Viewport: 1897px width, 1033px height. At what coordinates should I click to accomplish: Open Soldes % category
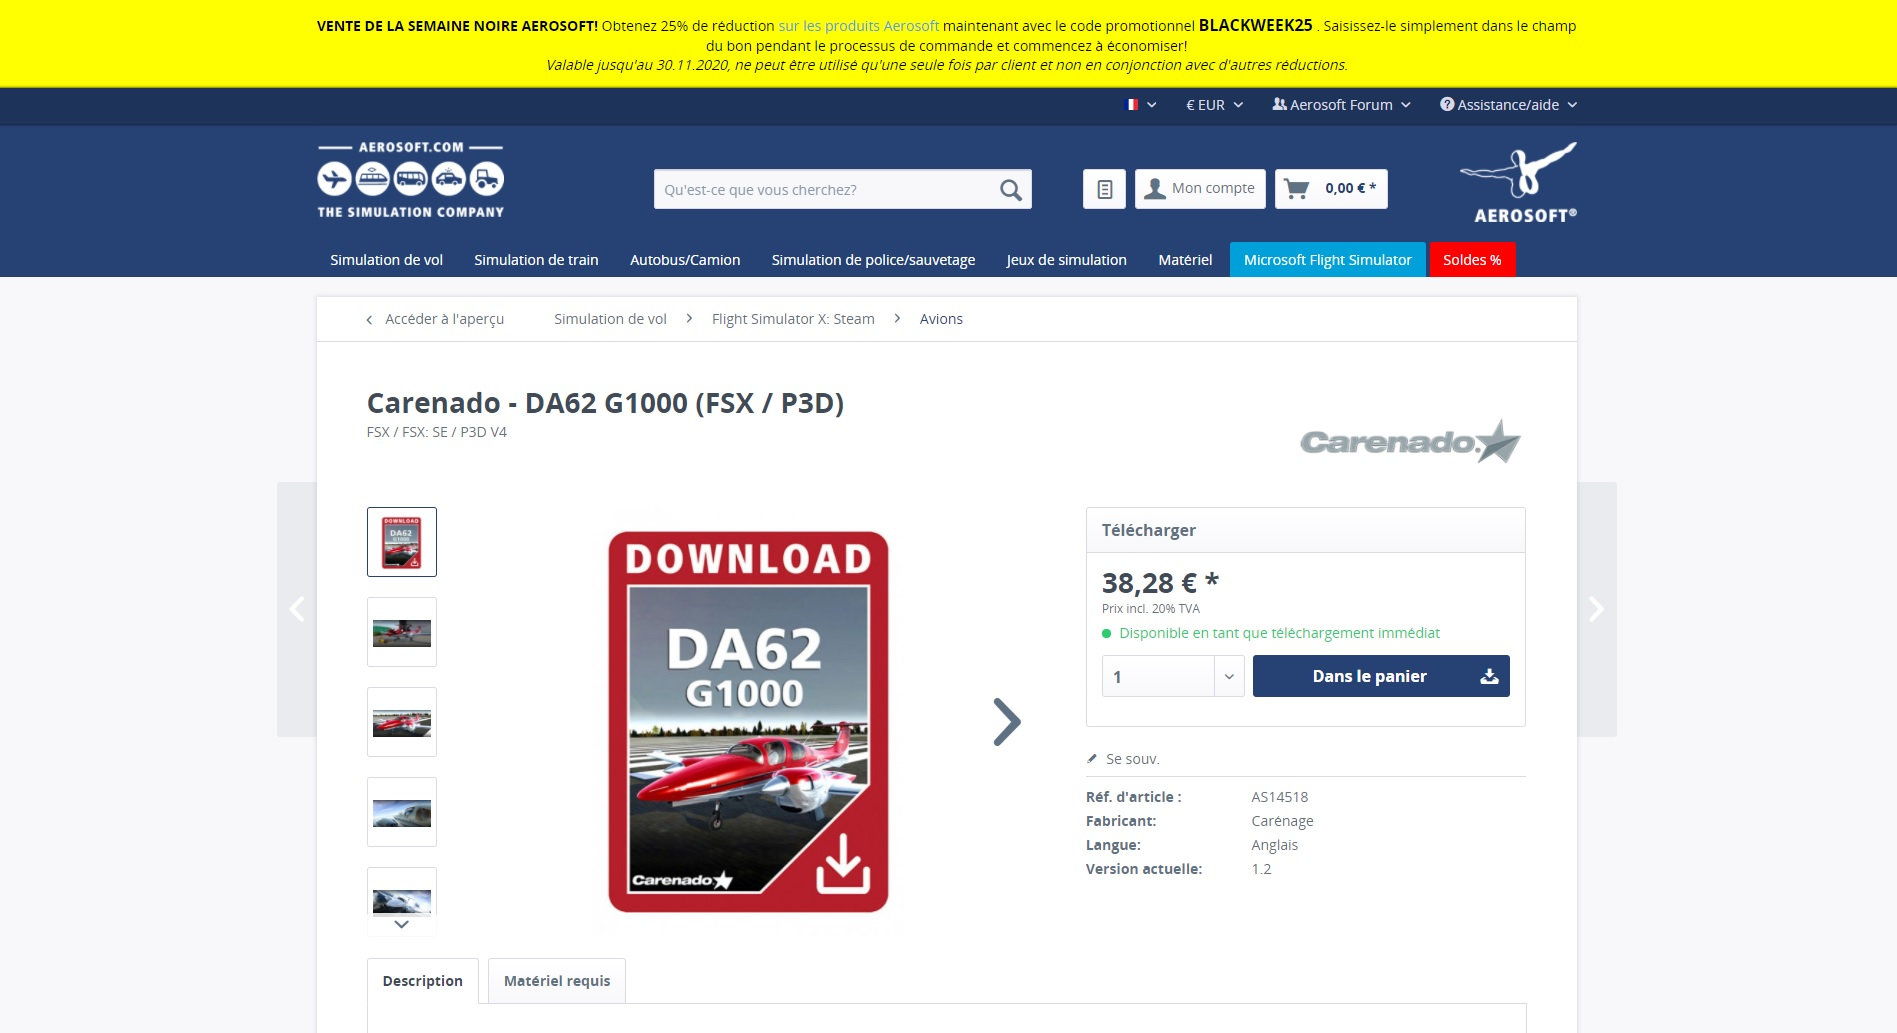point(1472,260)
